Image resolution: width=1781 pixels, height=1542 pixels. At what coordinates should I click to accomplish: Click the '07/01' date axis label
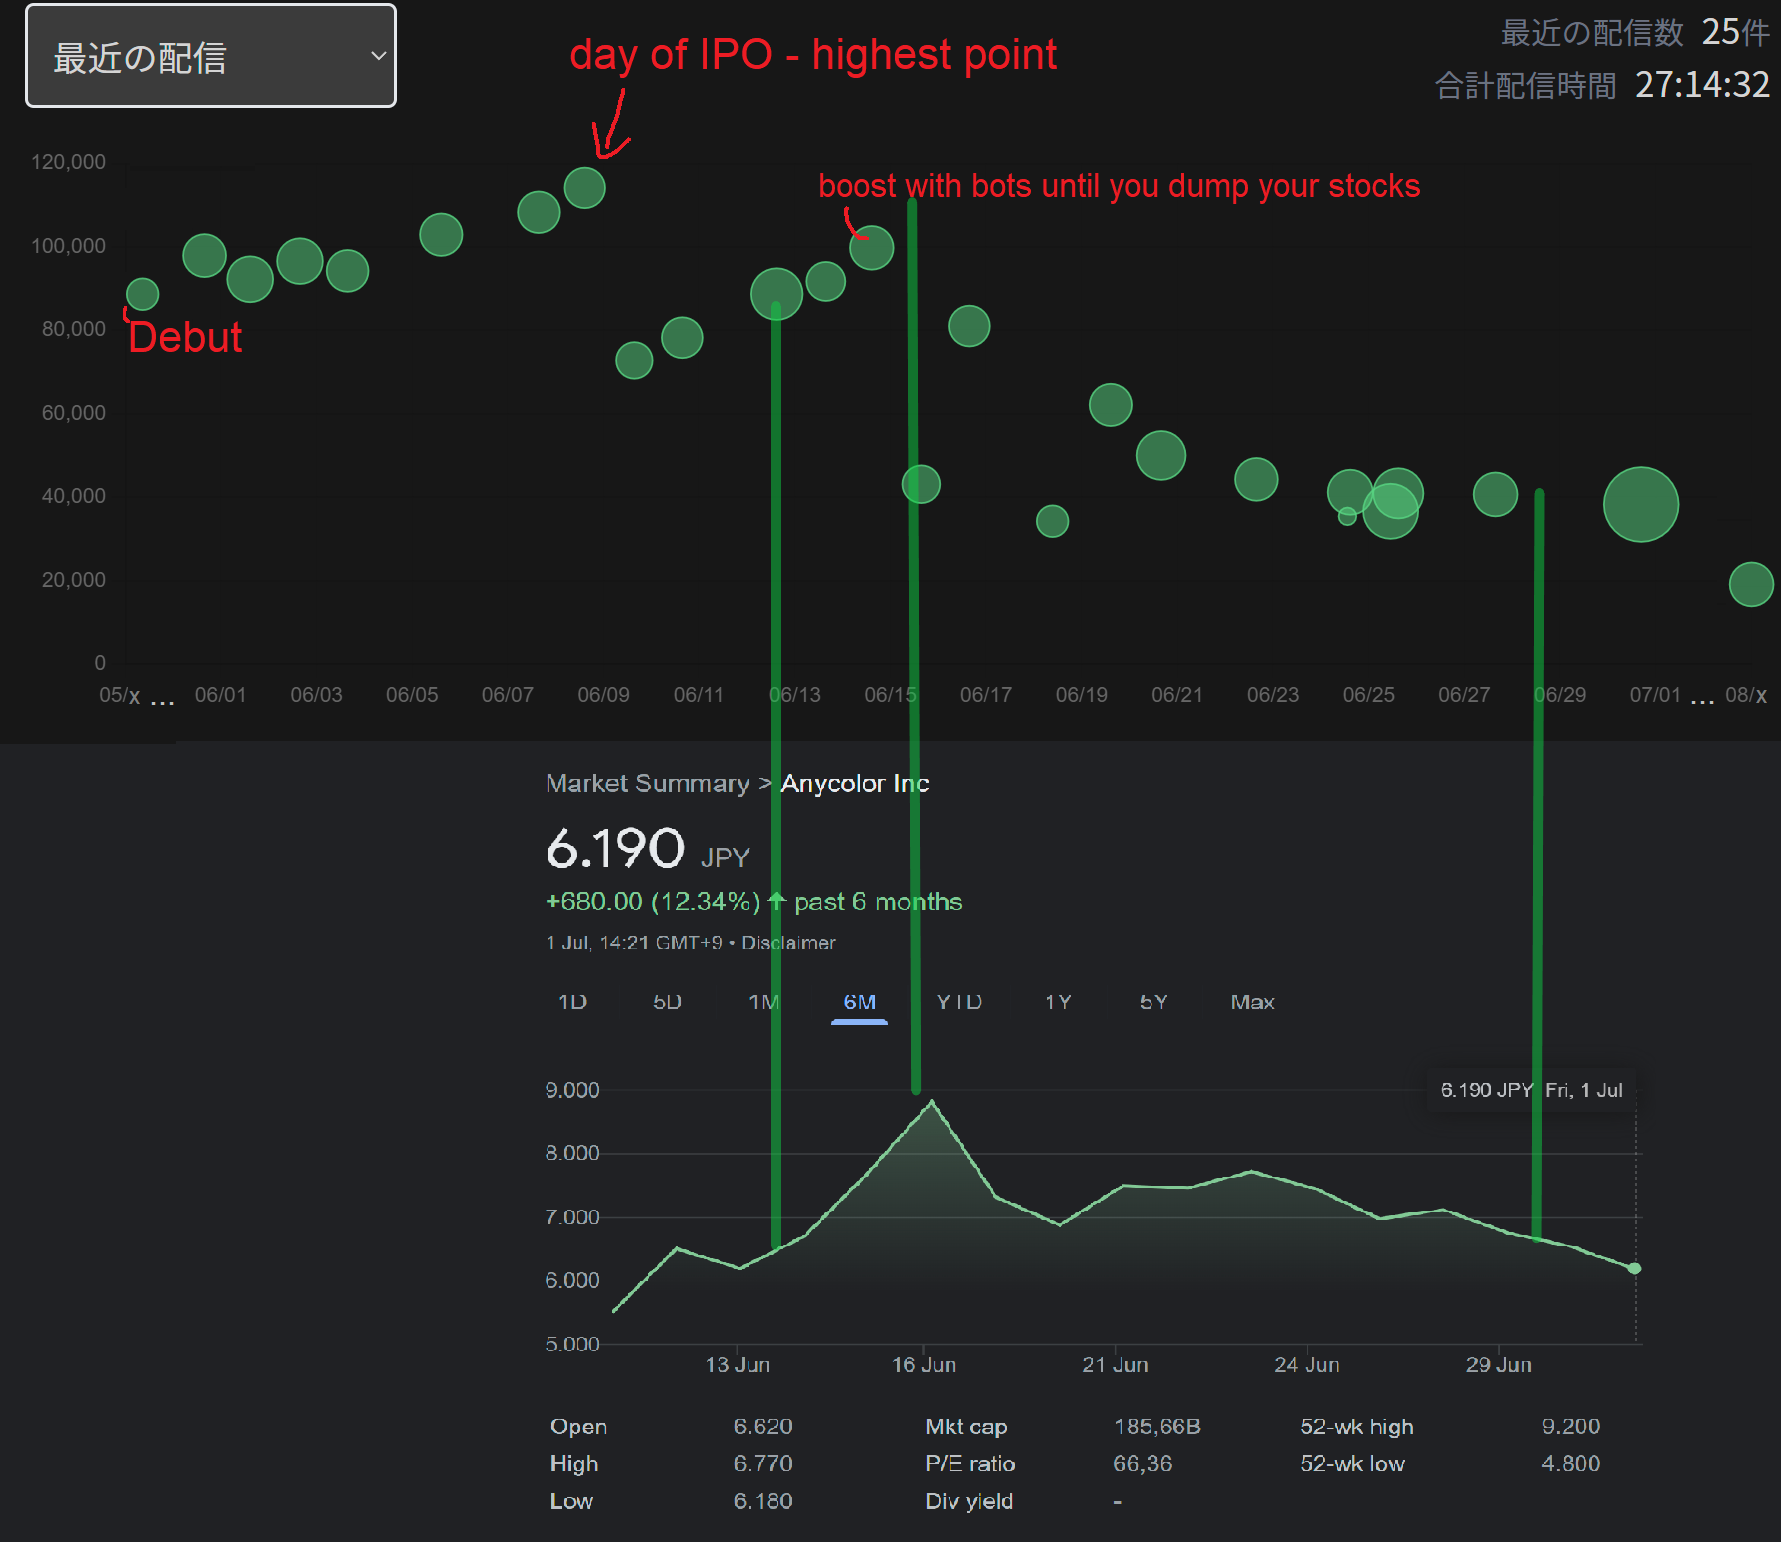coord(1655,695)
